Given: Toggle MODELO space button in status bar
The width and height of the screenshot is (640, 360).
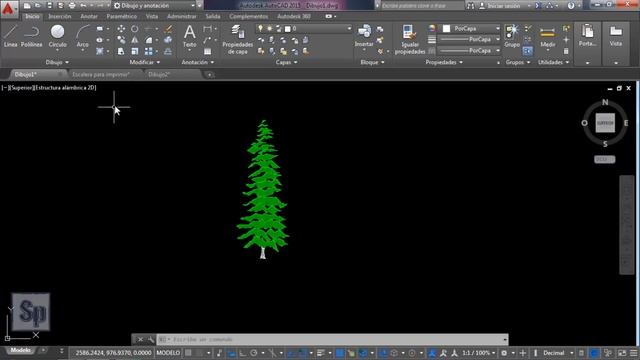Looking at the screenshot, I should click(168, 353).
